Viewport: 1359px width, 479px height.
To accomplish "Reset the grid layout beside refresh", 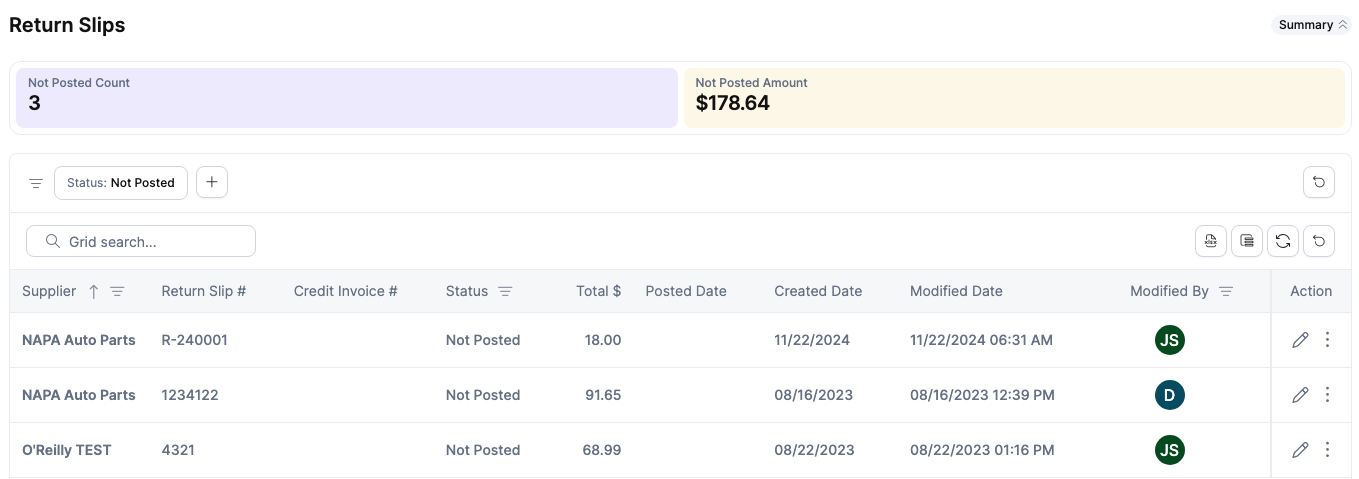I will click(x=1319, y=241).
